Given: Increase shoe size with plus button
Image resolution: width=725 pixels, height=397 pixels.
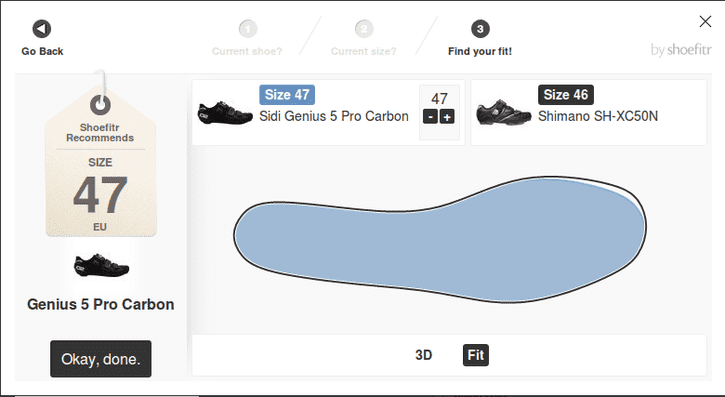Looking at the screenshot, I should tap(447, 117).
